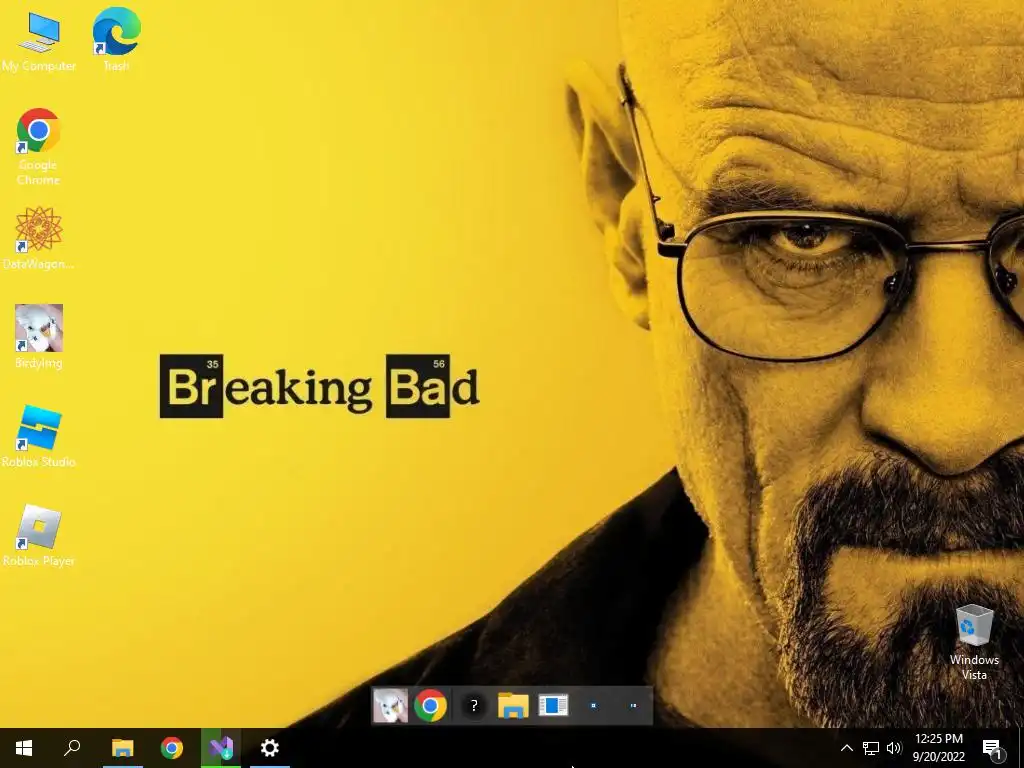
Task: Open Settings gear on the taskbar
Action: pyautogui.click(x=270, y=748)
